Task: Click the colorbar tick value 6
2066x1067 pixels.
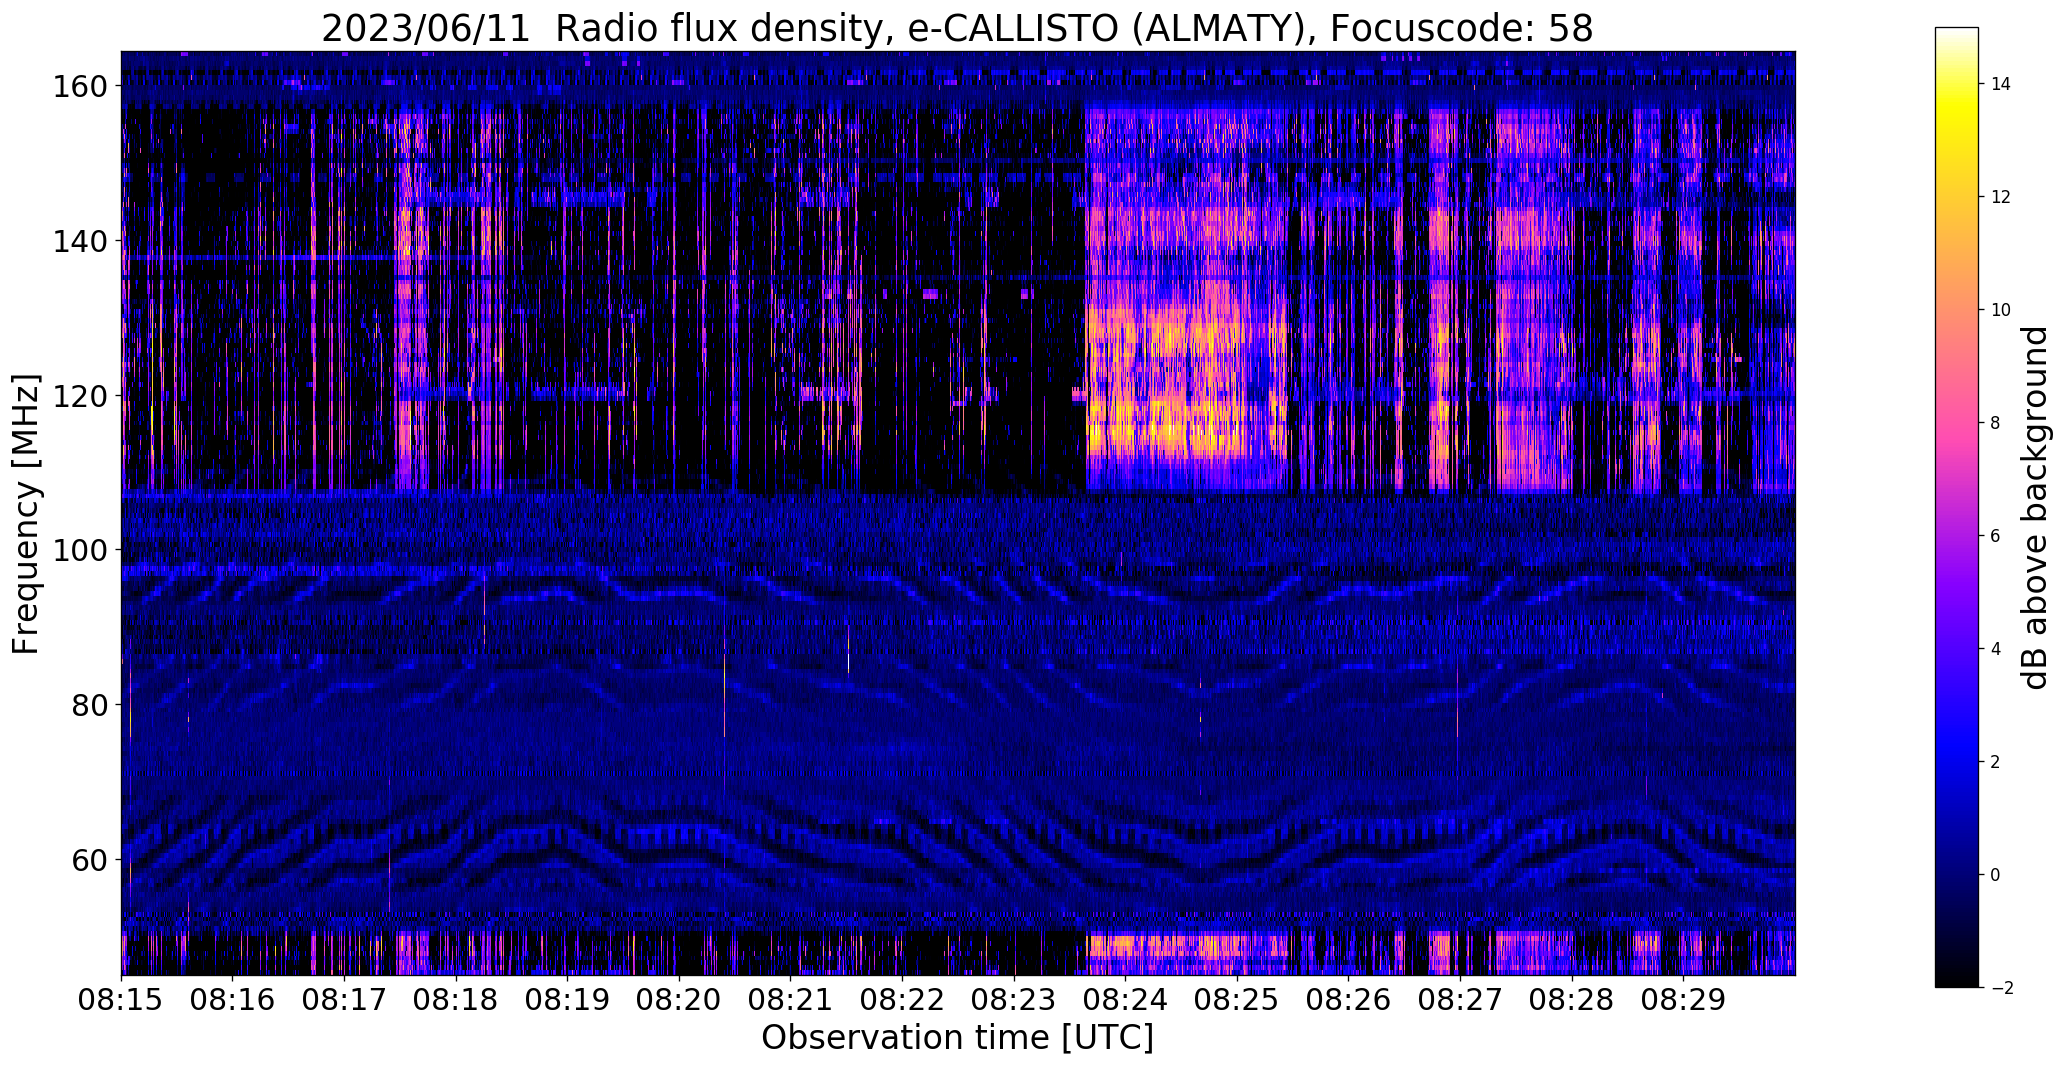Action: click(1995, 536)
